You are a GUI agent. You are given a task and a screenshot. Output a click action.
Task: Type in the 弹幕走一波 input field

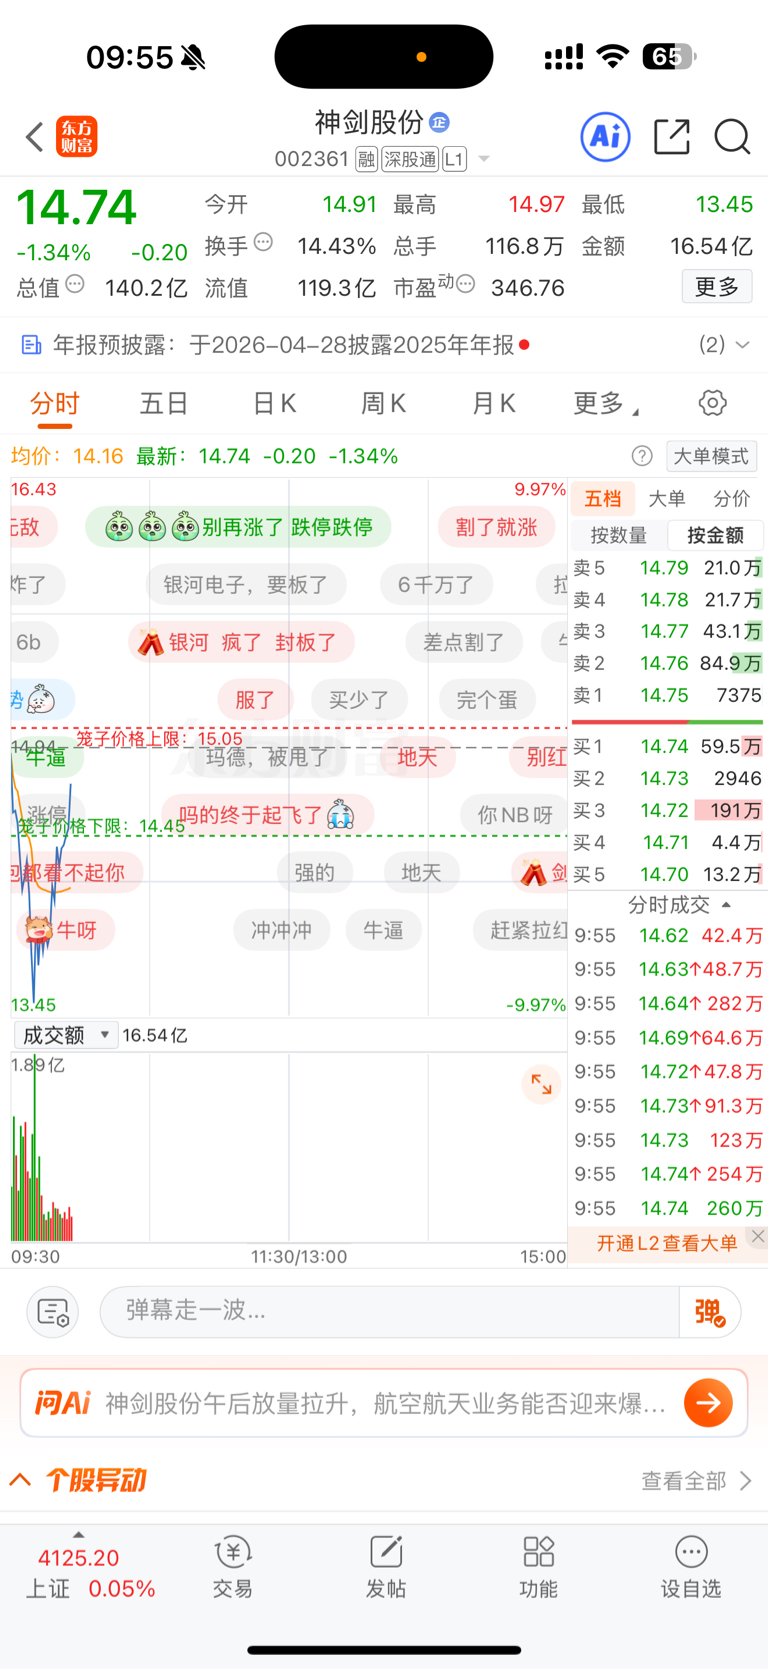(x=390, y=1311)
